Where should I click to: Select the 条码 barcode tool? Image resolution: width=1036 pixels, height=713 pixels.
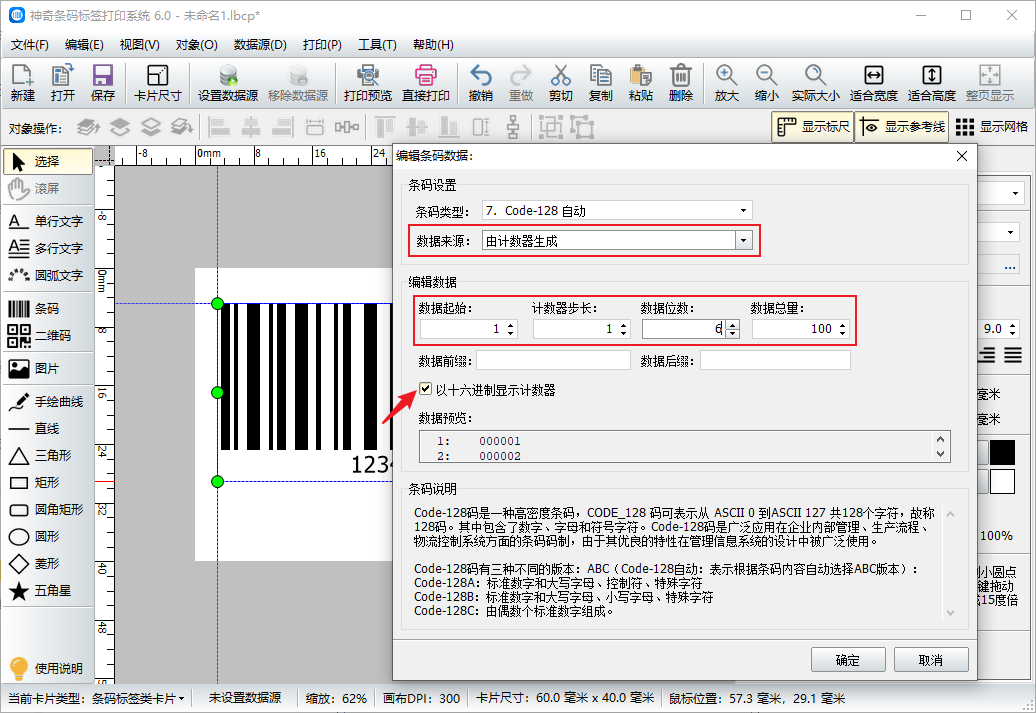pyautogui.click(x=48, y=309)
